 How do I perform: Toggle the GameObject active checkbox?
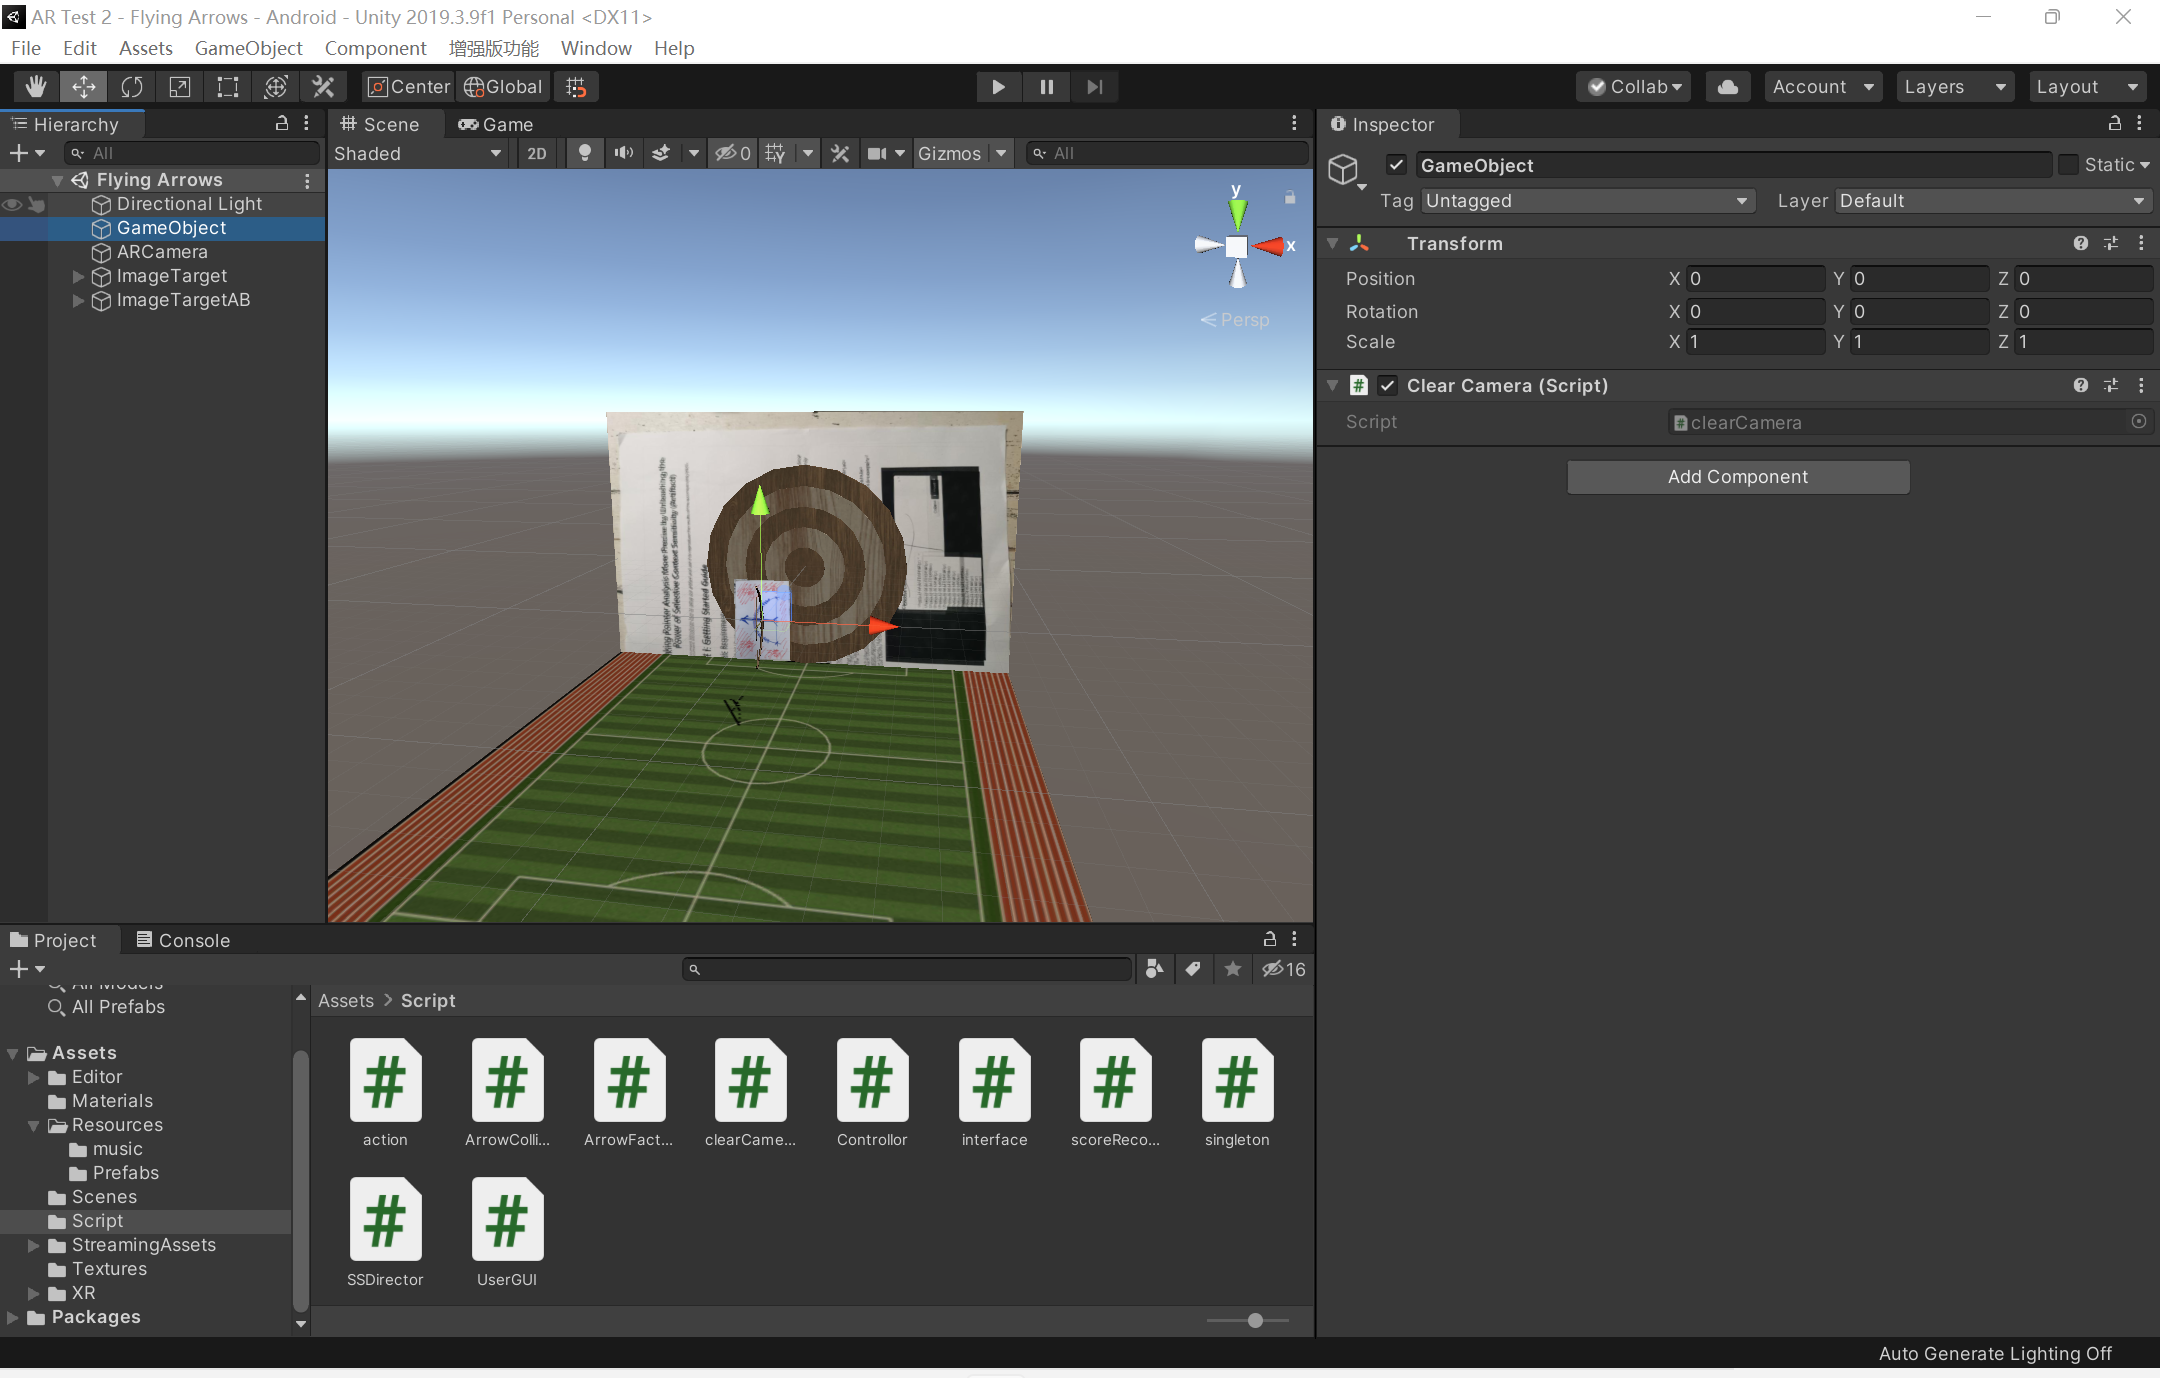click(x=1393, y=165)
